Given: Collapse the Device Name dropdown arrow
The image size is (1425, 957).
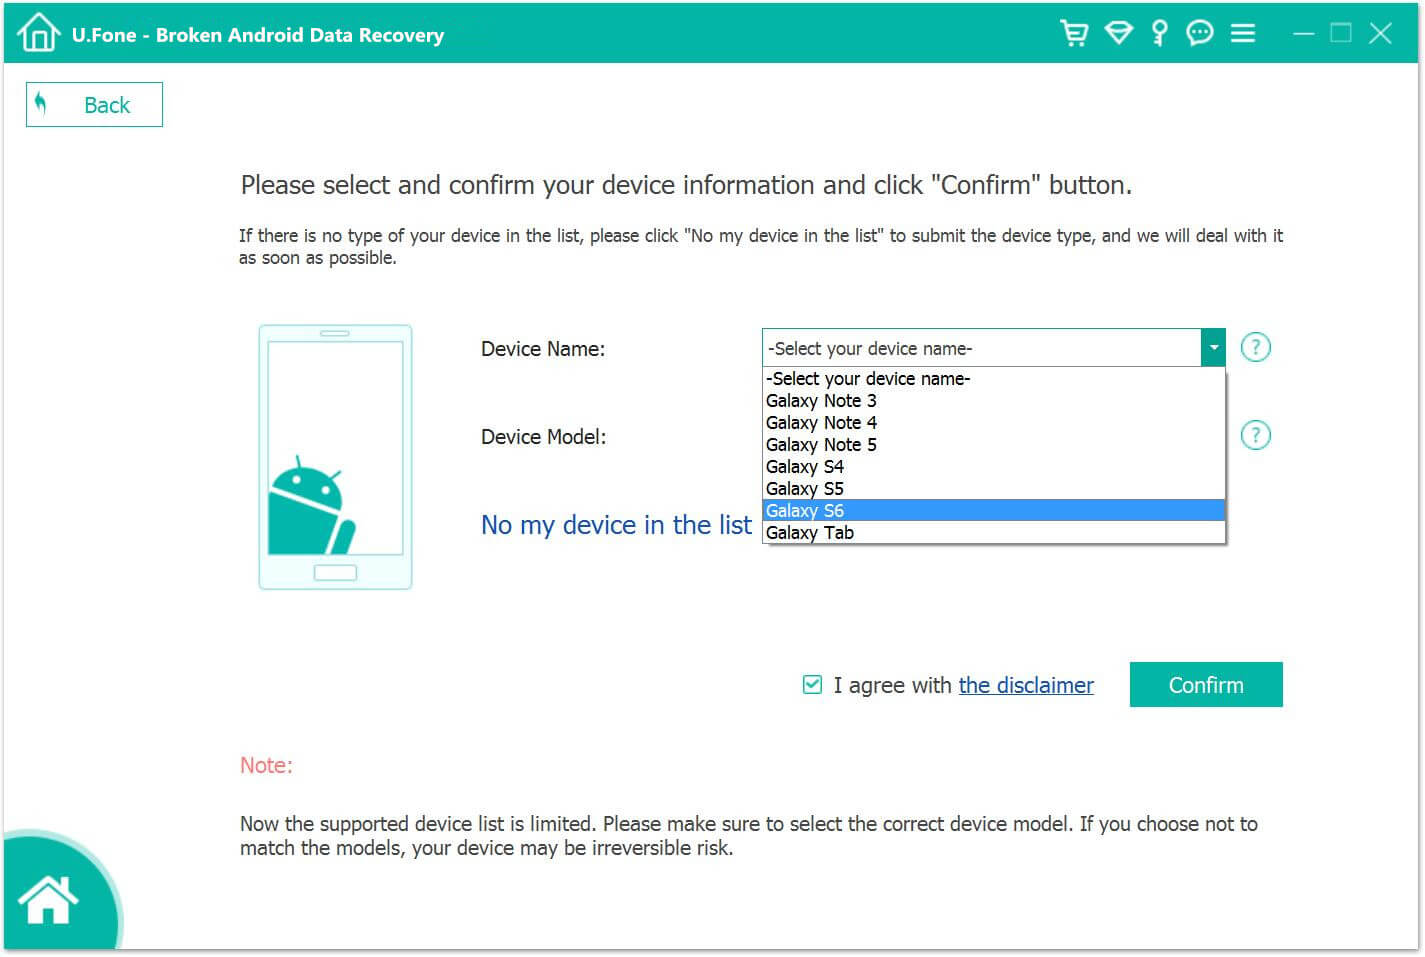Looking at the screenshot, I should tap(1213, 348).
